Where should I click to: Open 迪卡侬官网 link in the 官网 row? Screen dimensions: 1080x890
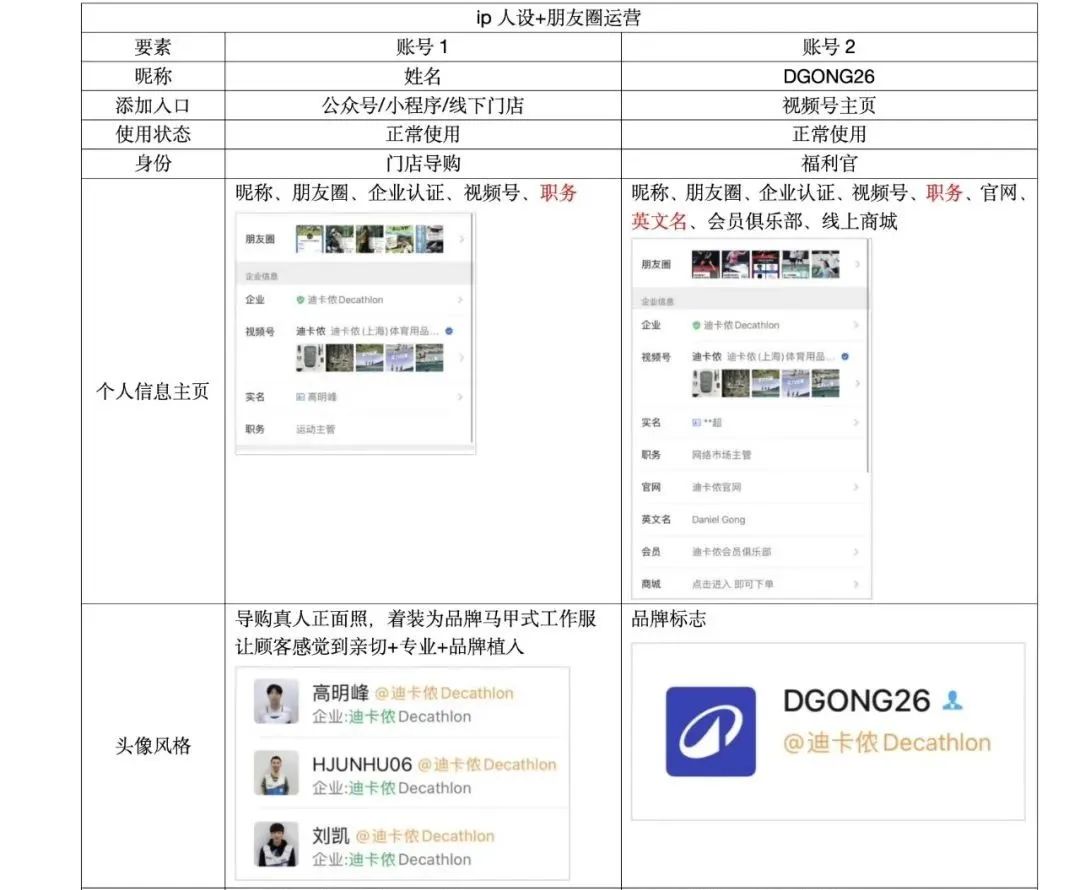(x=716, y=487)
